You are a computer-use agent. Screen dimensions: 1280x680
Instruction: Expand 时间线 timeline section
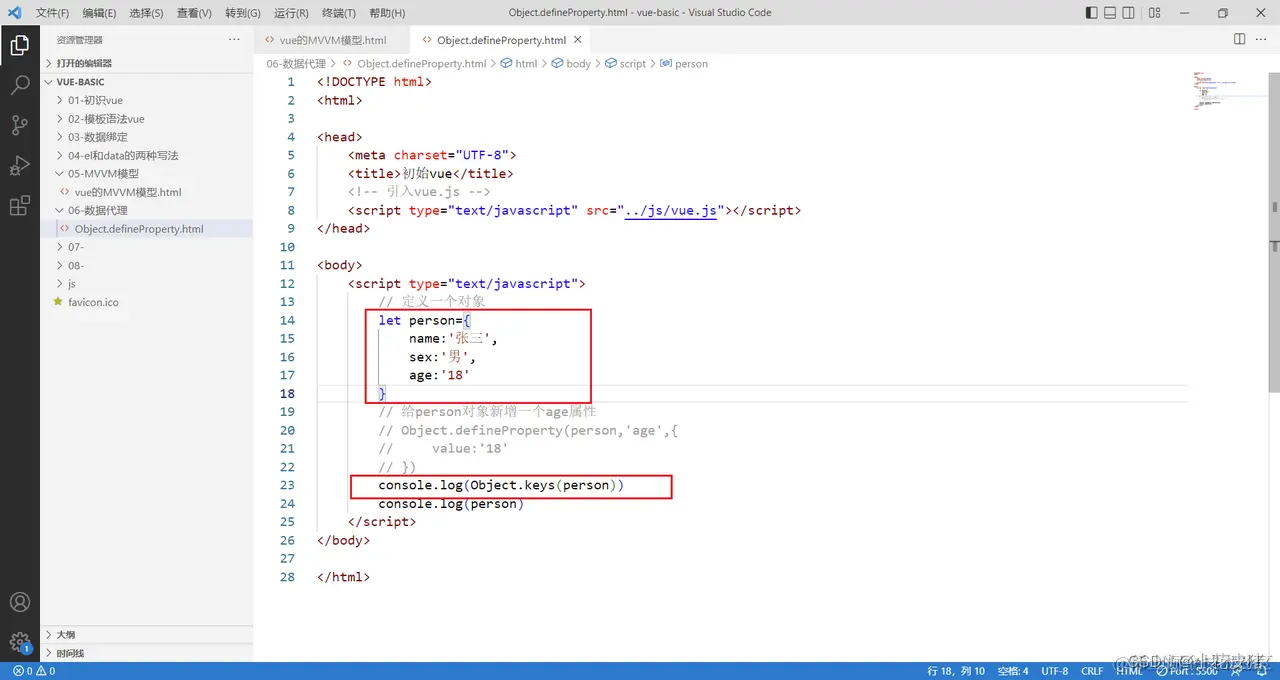pyautogui.click(x=147, y=653)
